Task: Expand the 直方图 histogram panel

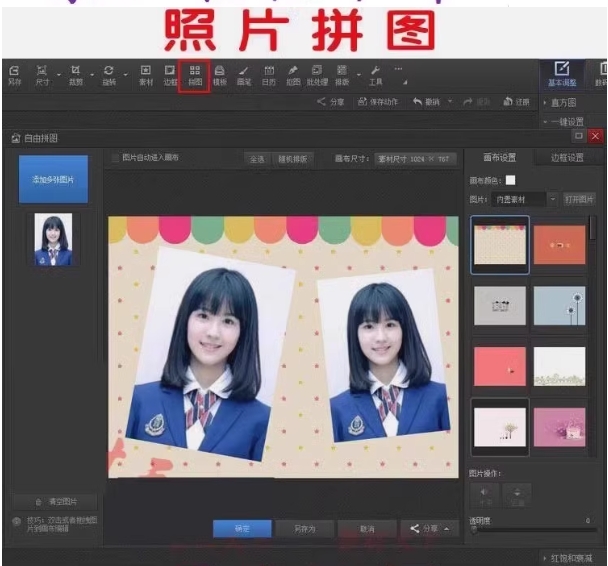Action: coord(565,102)
